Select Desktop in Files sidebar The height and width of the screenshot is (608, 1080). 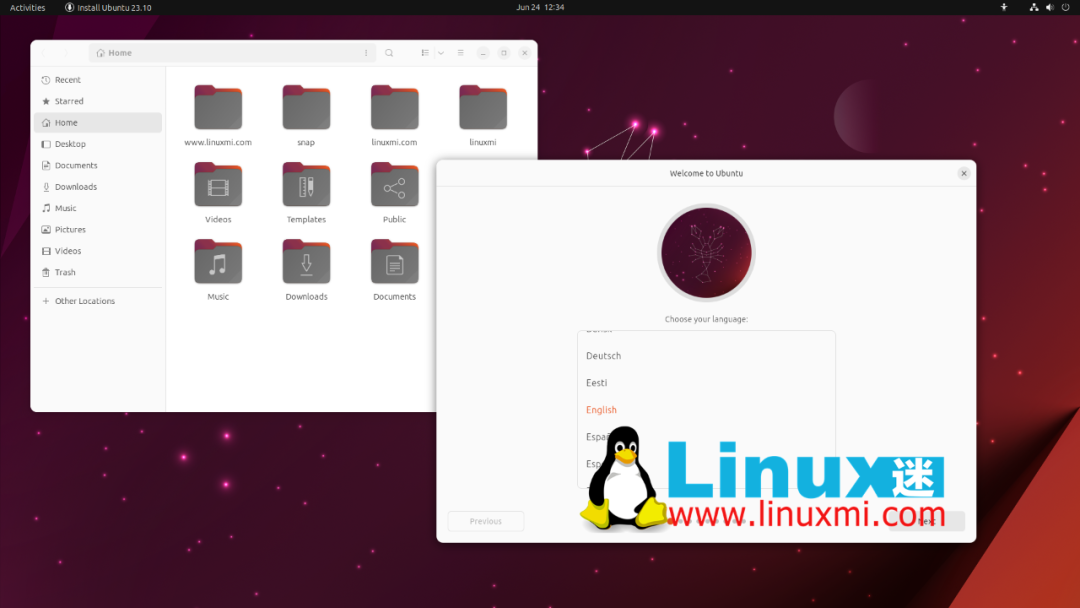(x=98, y=144)
